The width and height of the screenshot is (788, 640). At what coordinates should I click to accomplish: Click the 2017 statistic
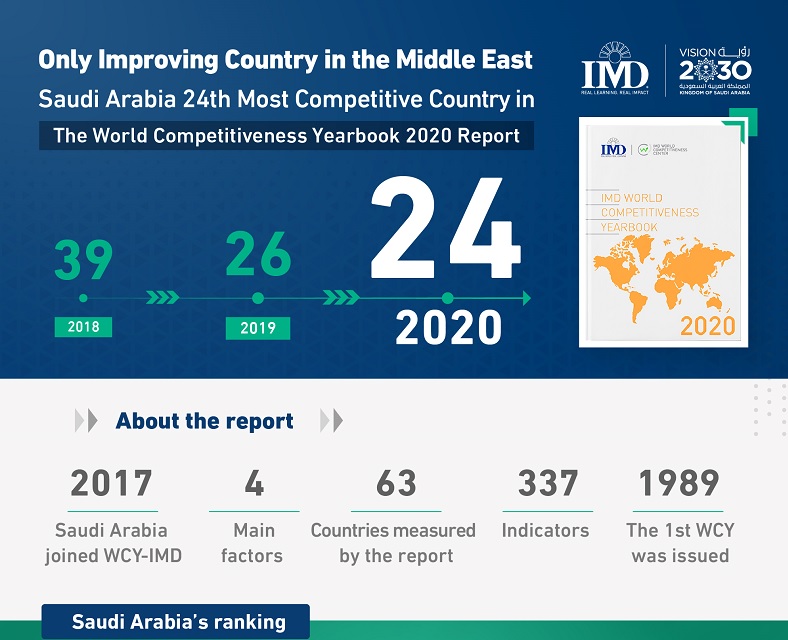[112, 483]
